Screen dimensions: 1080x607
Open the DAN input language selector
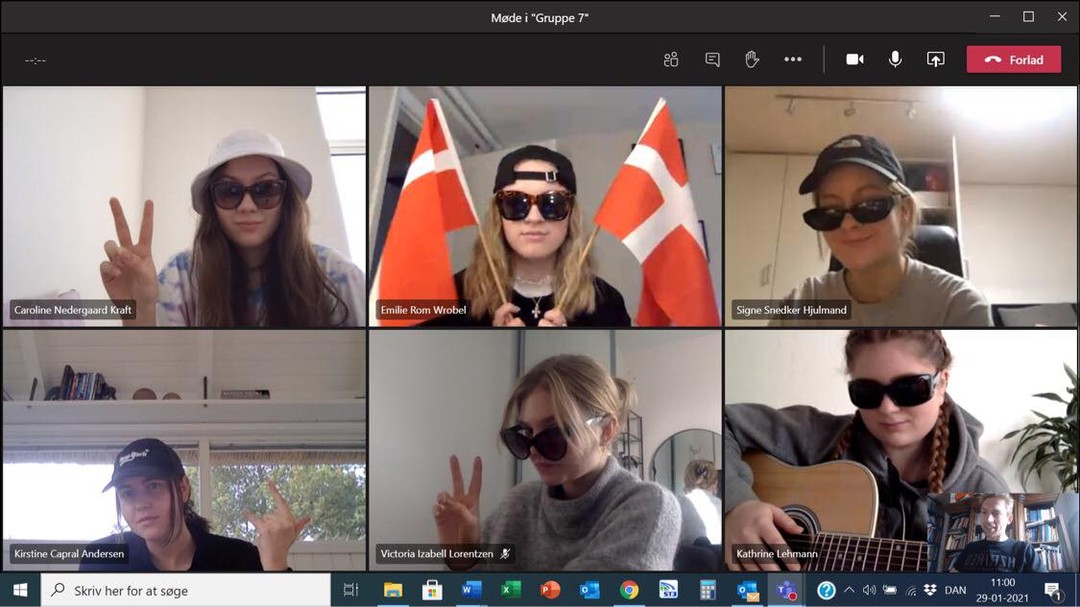tap(955, 590)
